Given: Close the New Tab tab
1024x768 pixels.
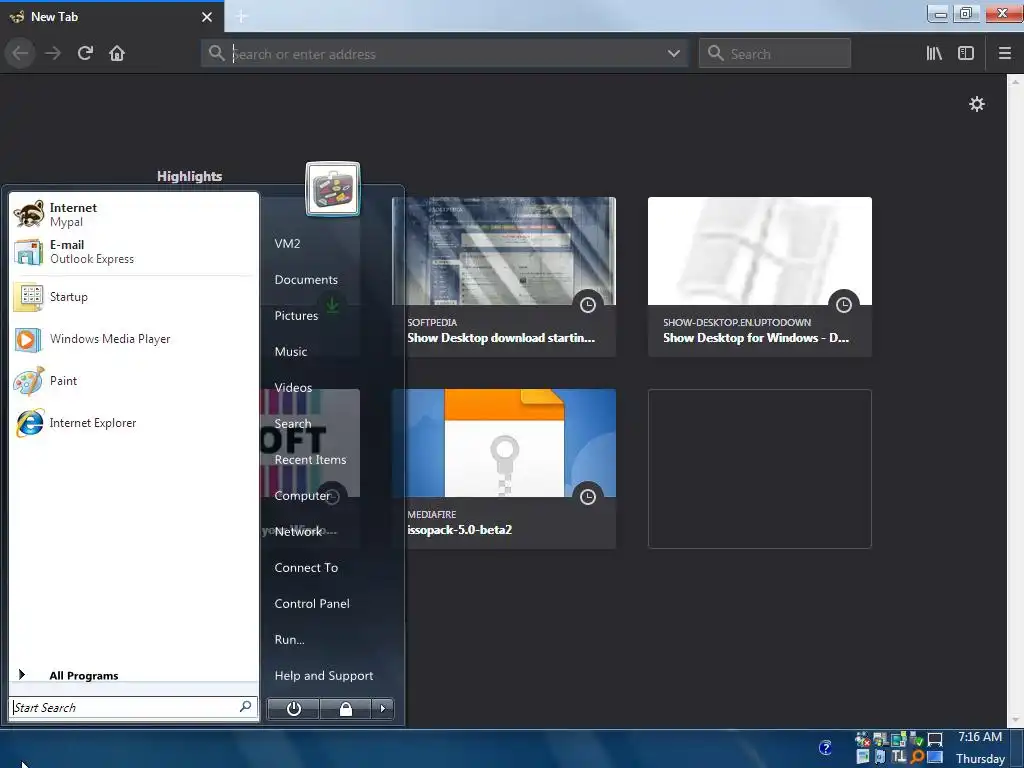Looking at the screenshot, I should tap(207, 17).
